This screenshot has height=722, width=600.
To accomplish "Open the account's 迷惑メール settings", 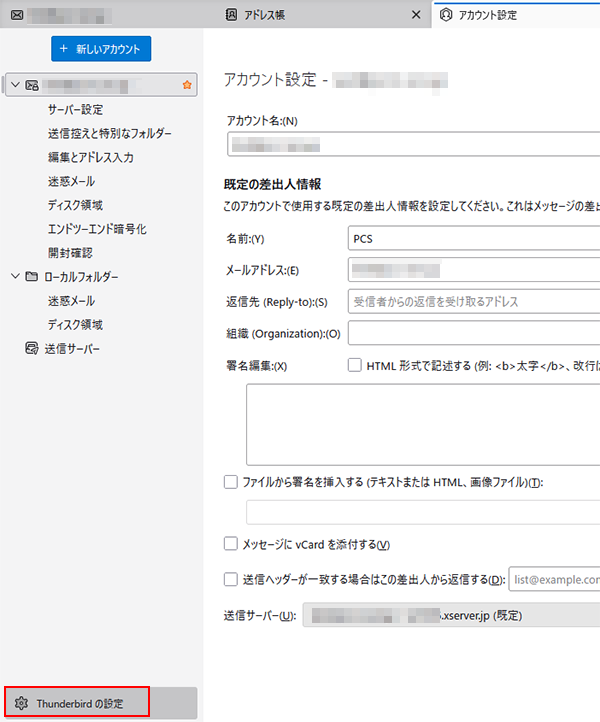I will (x=71, y=181).
